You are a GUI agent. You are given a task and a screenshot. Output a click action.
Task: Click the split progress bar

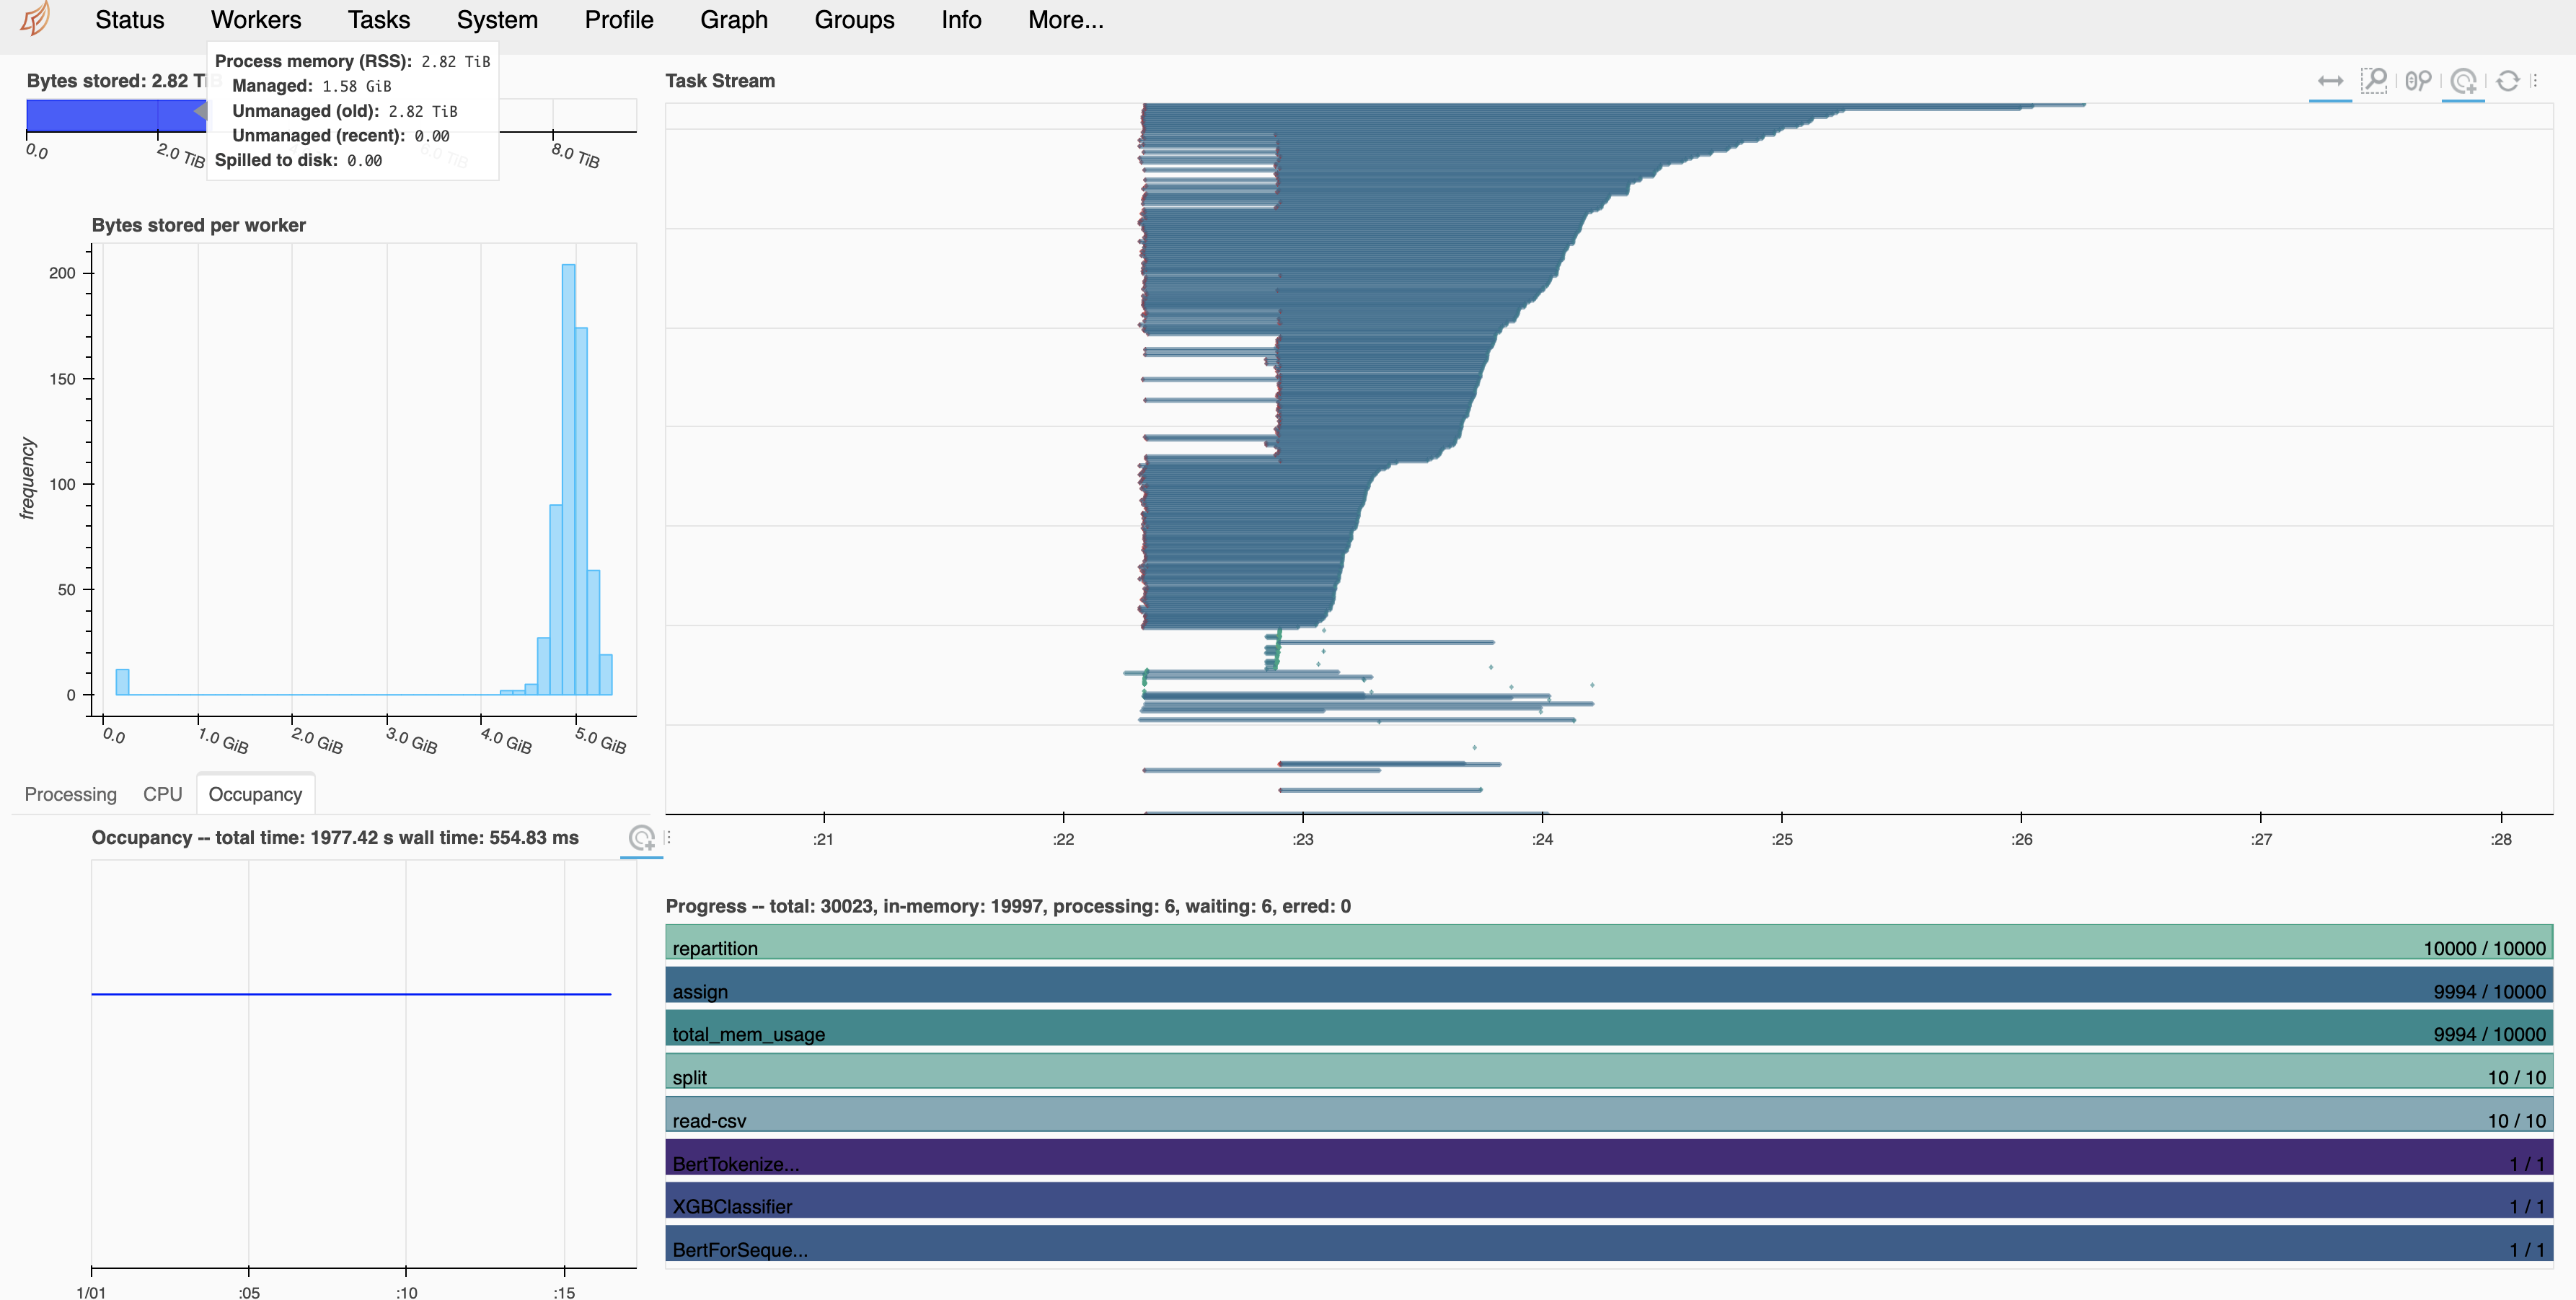(x=1609, y=1071)
